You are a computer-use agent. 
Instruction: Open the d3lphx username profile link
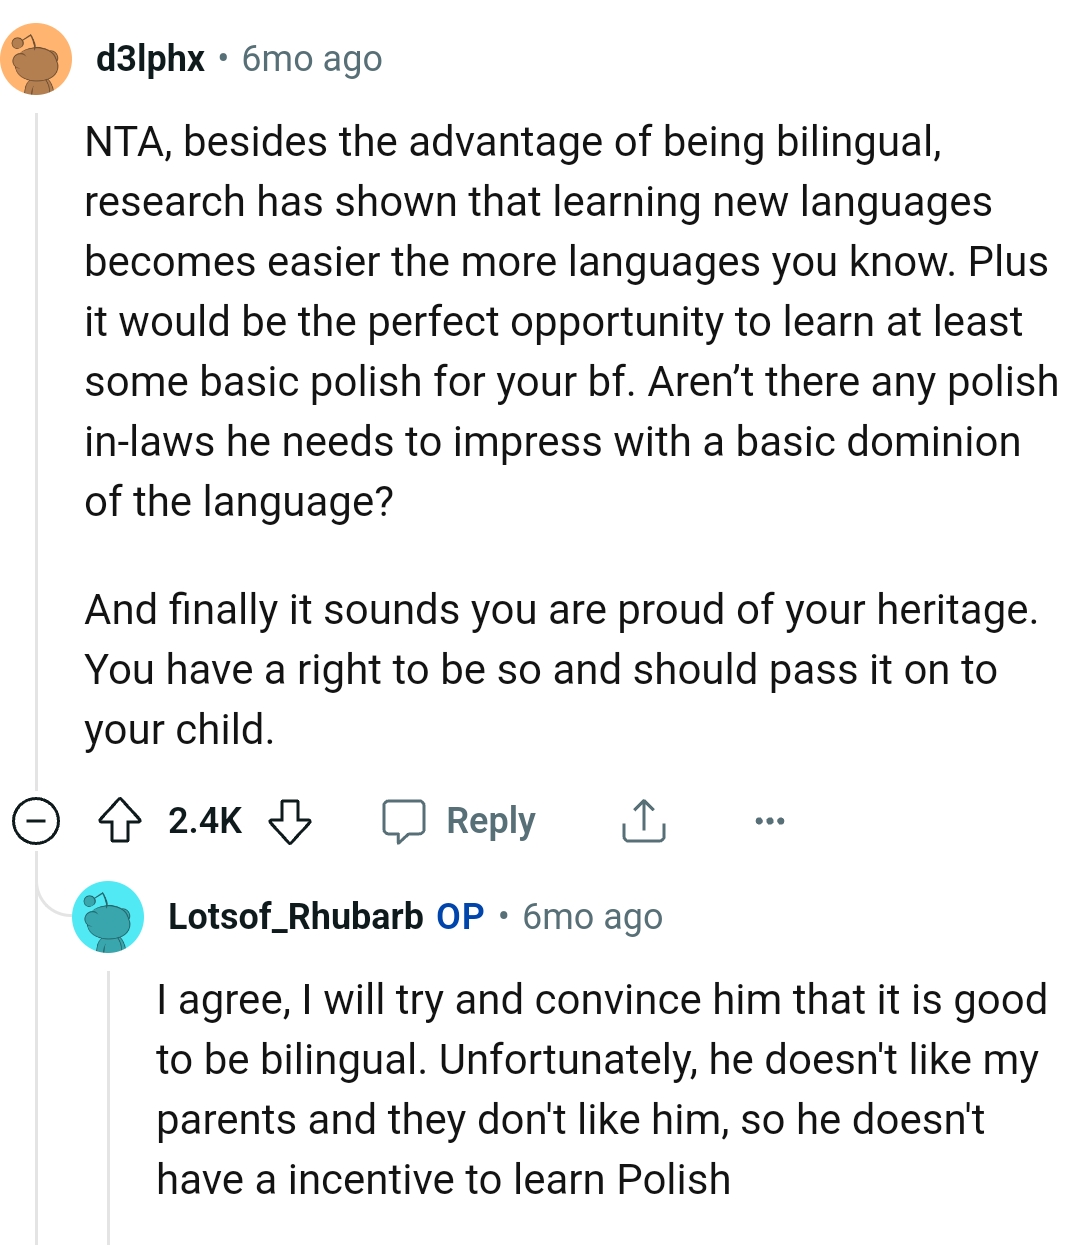(x=150, y=60)
